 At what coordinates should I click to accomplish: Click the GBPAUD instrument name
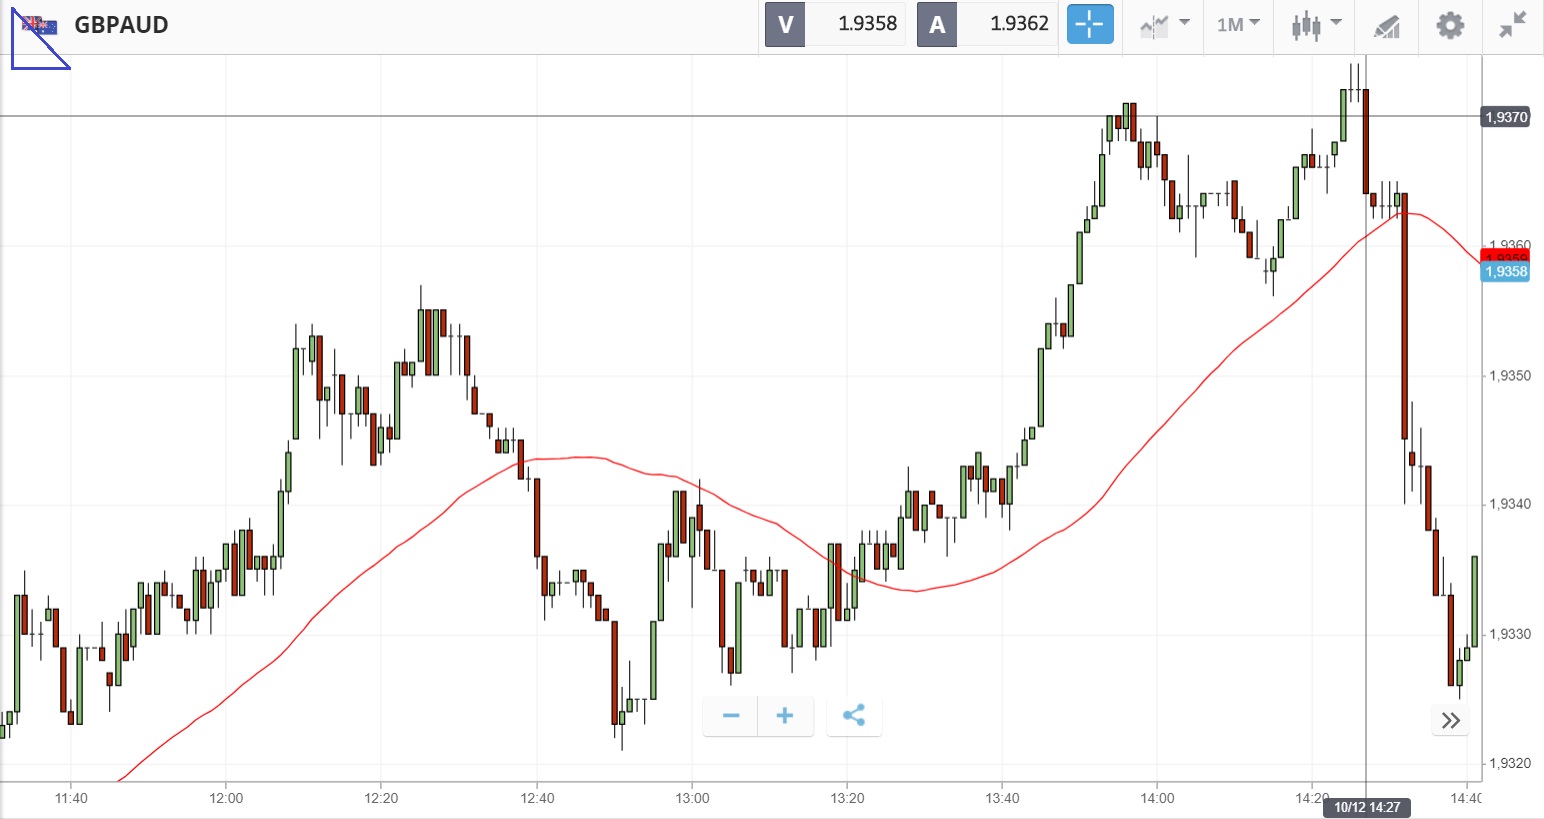121,25
